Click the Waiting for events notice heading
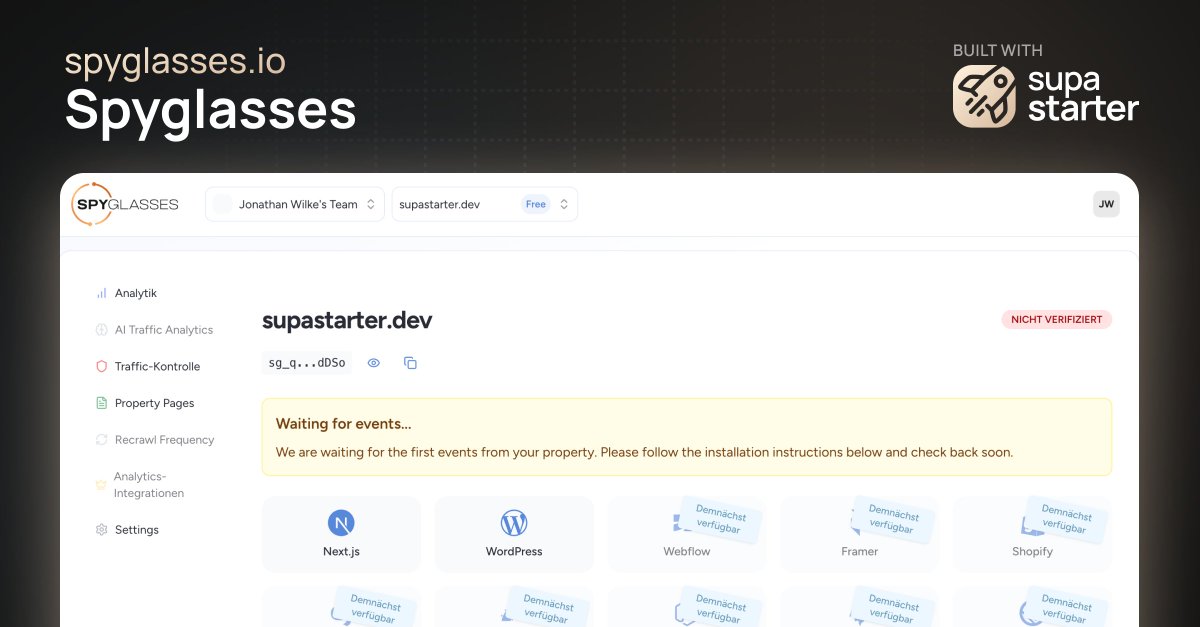This screenshot has width=1200, height=627. 344,424
